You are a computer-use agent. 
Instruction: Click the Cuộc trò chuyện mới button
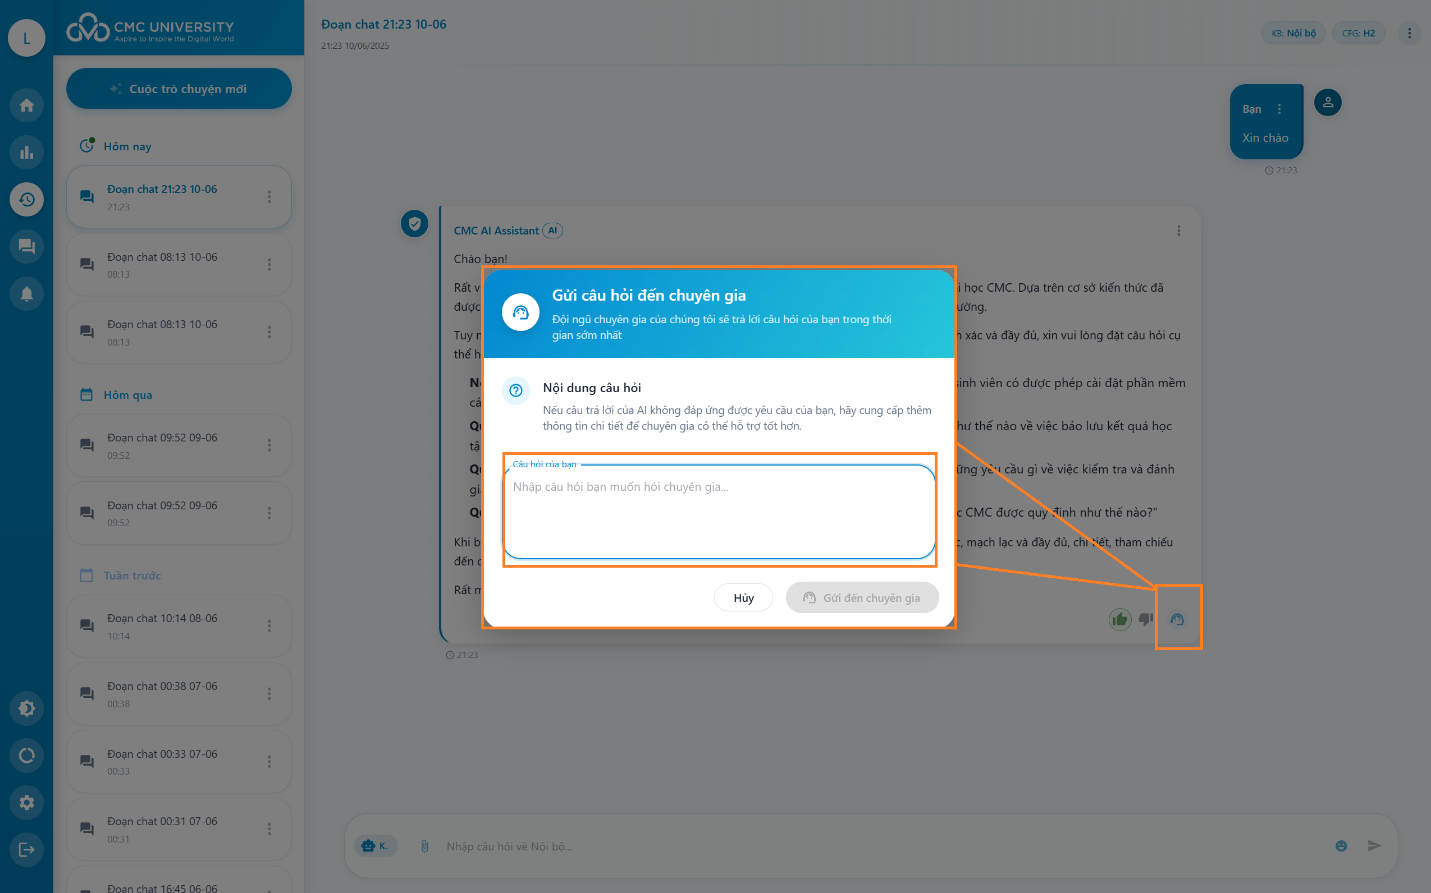pyautogui.click(x=179, y=89)
